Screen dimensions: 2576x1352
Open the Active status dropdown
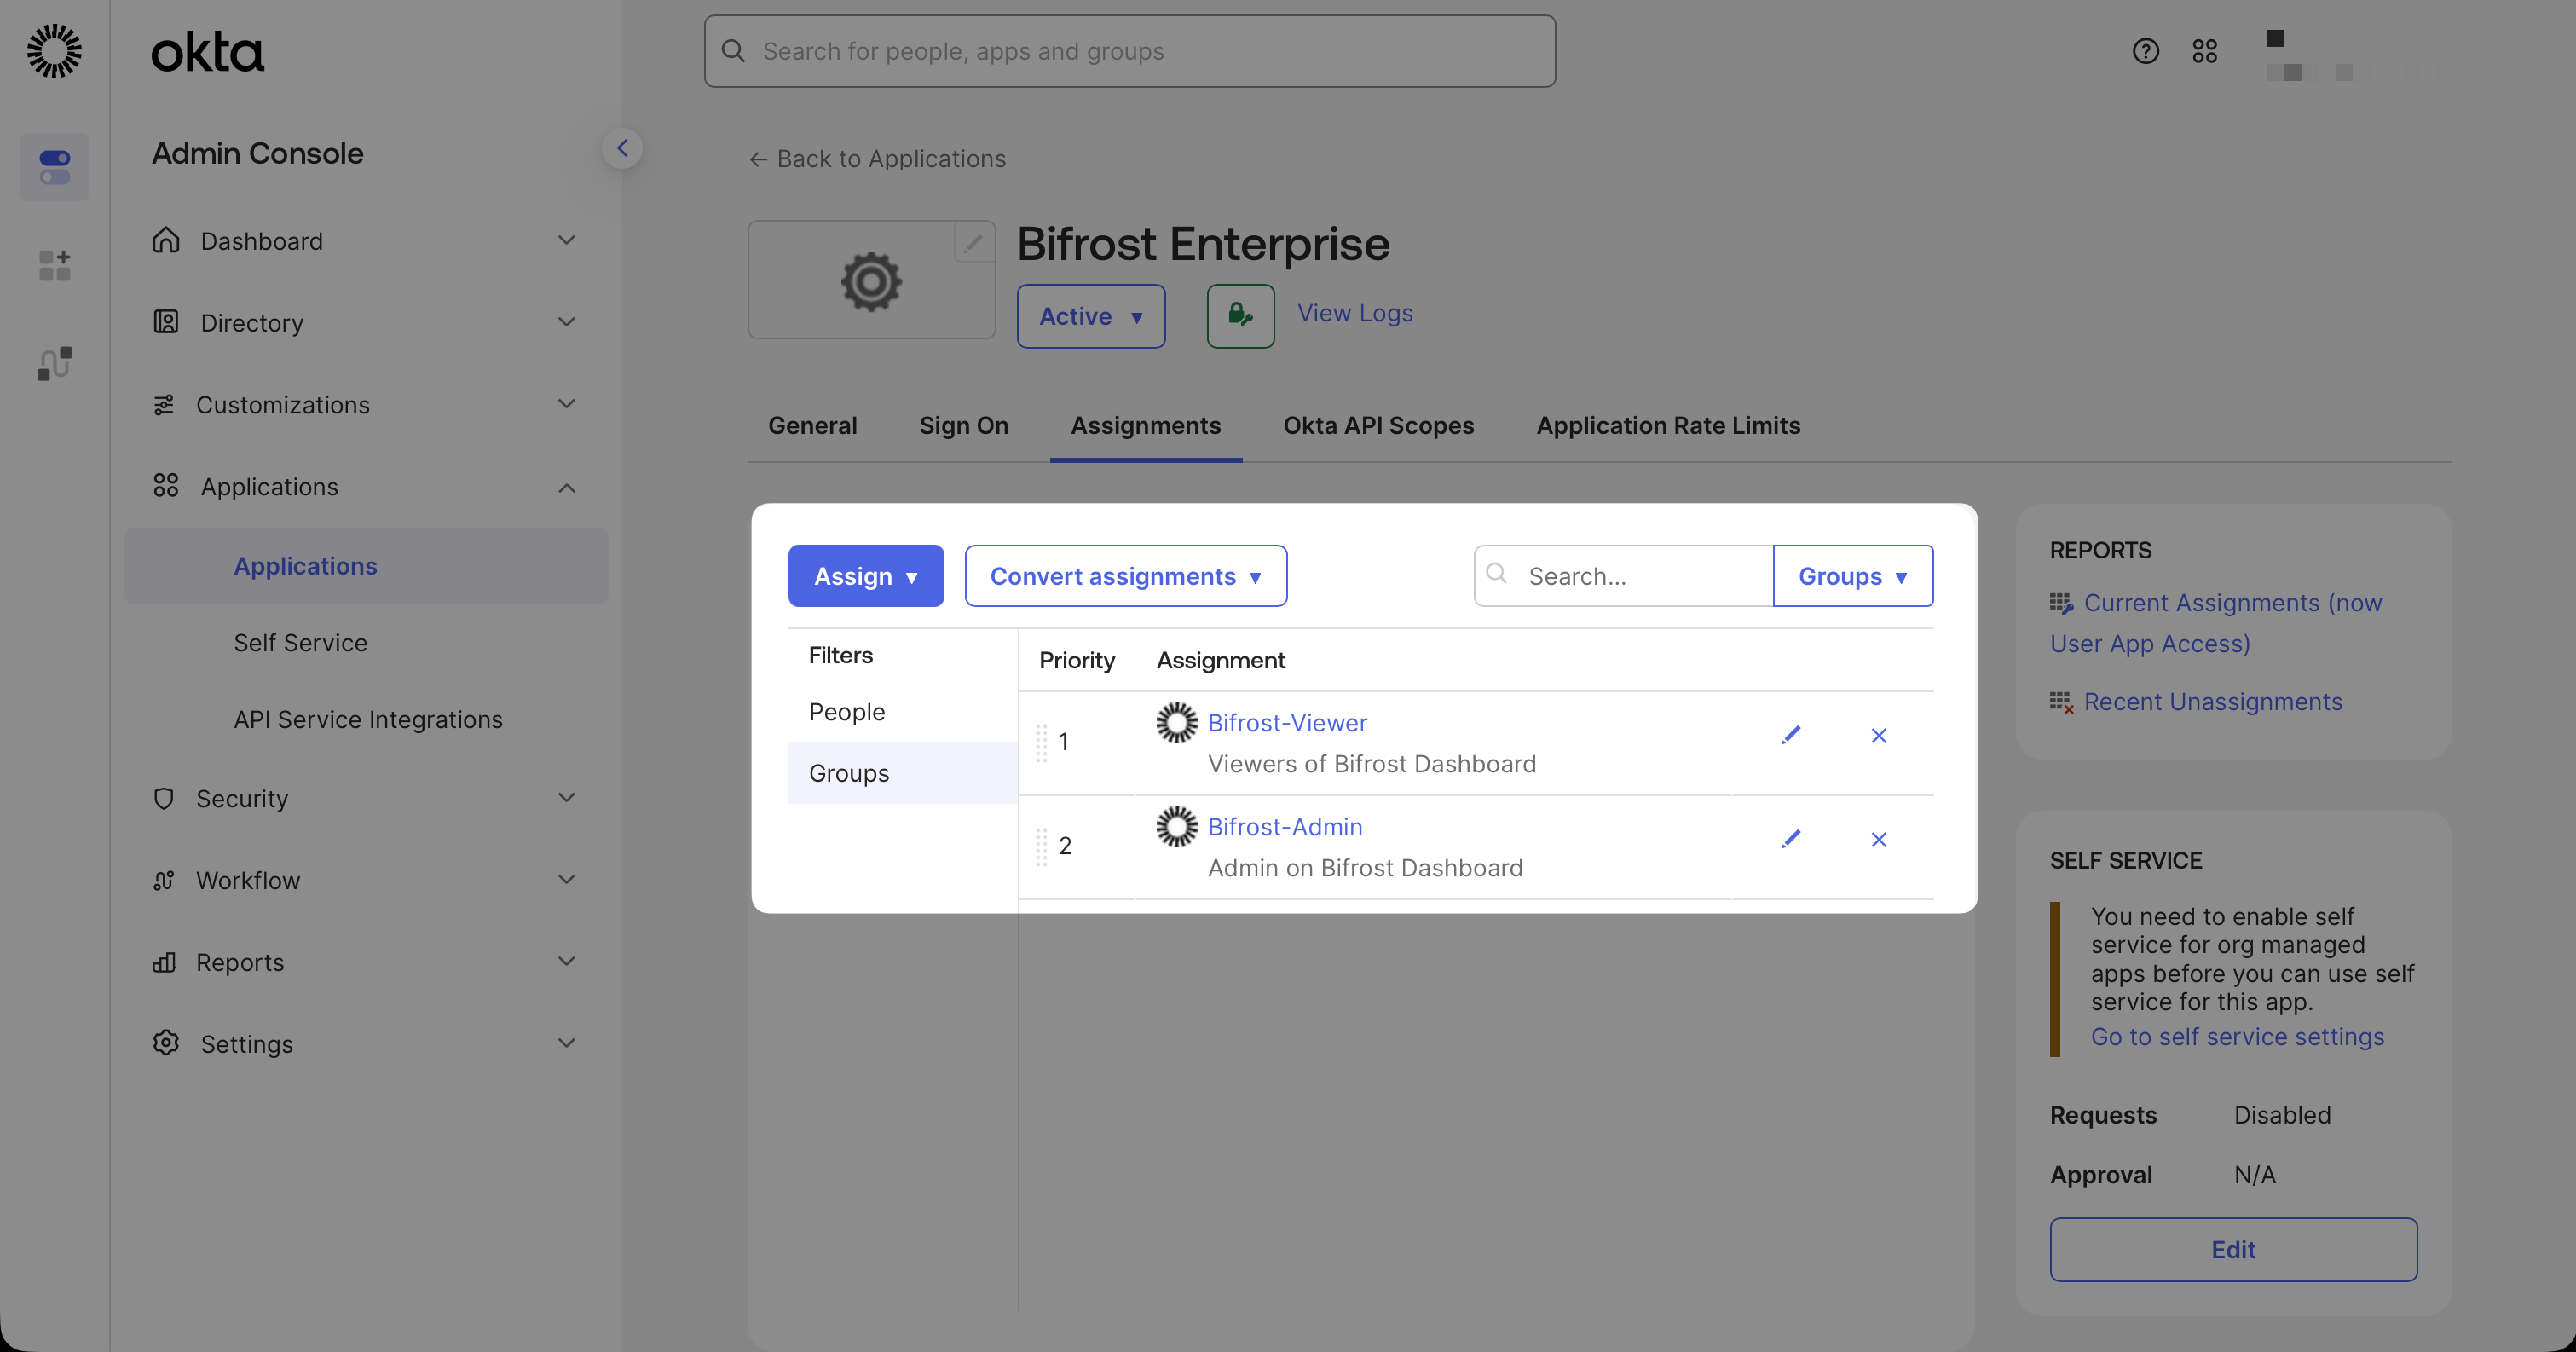1090,316
